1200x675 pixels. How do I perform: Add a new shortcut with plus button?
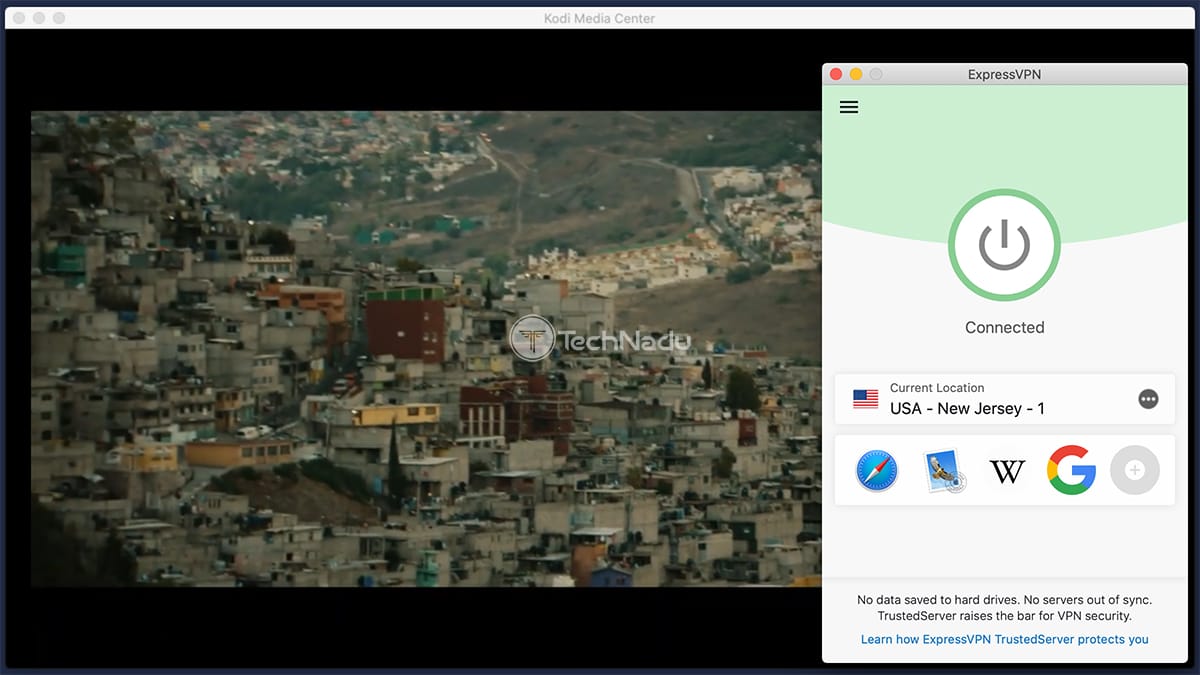pos(1135,470)
